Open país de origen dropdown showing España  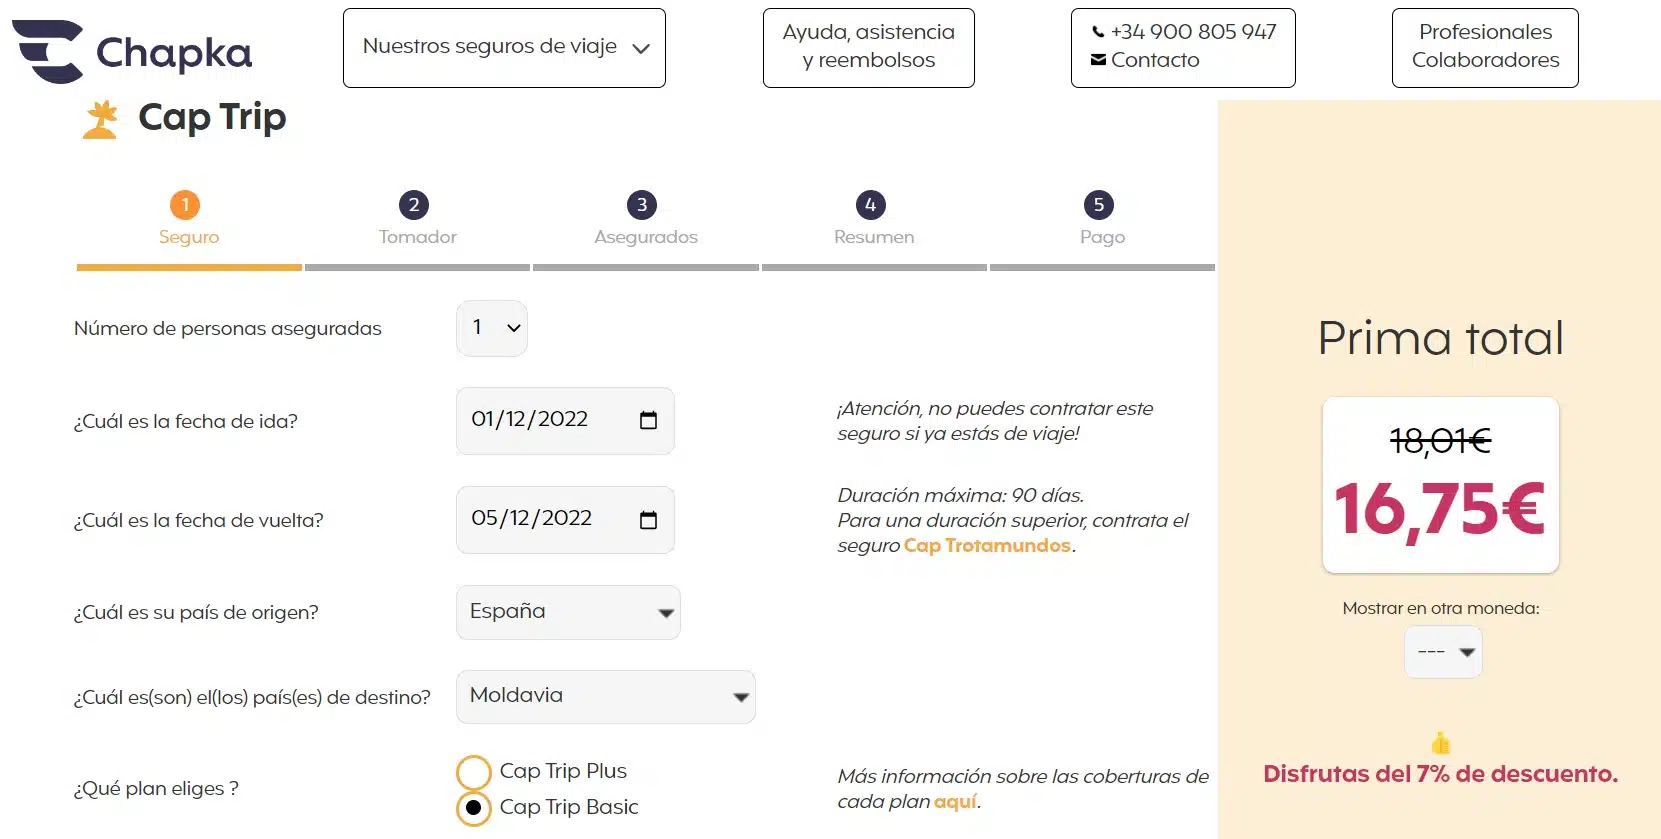[x=568, y=612]
